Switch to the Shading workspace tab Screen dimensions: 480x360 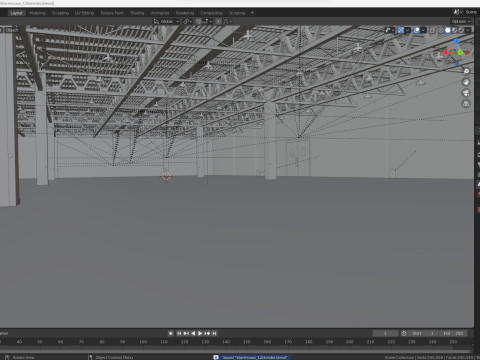137,13
